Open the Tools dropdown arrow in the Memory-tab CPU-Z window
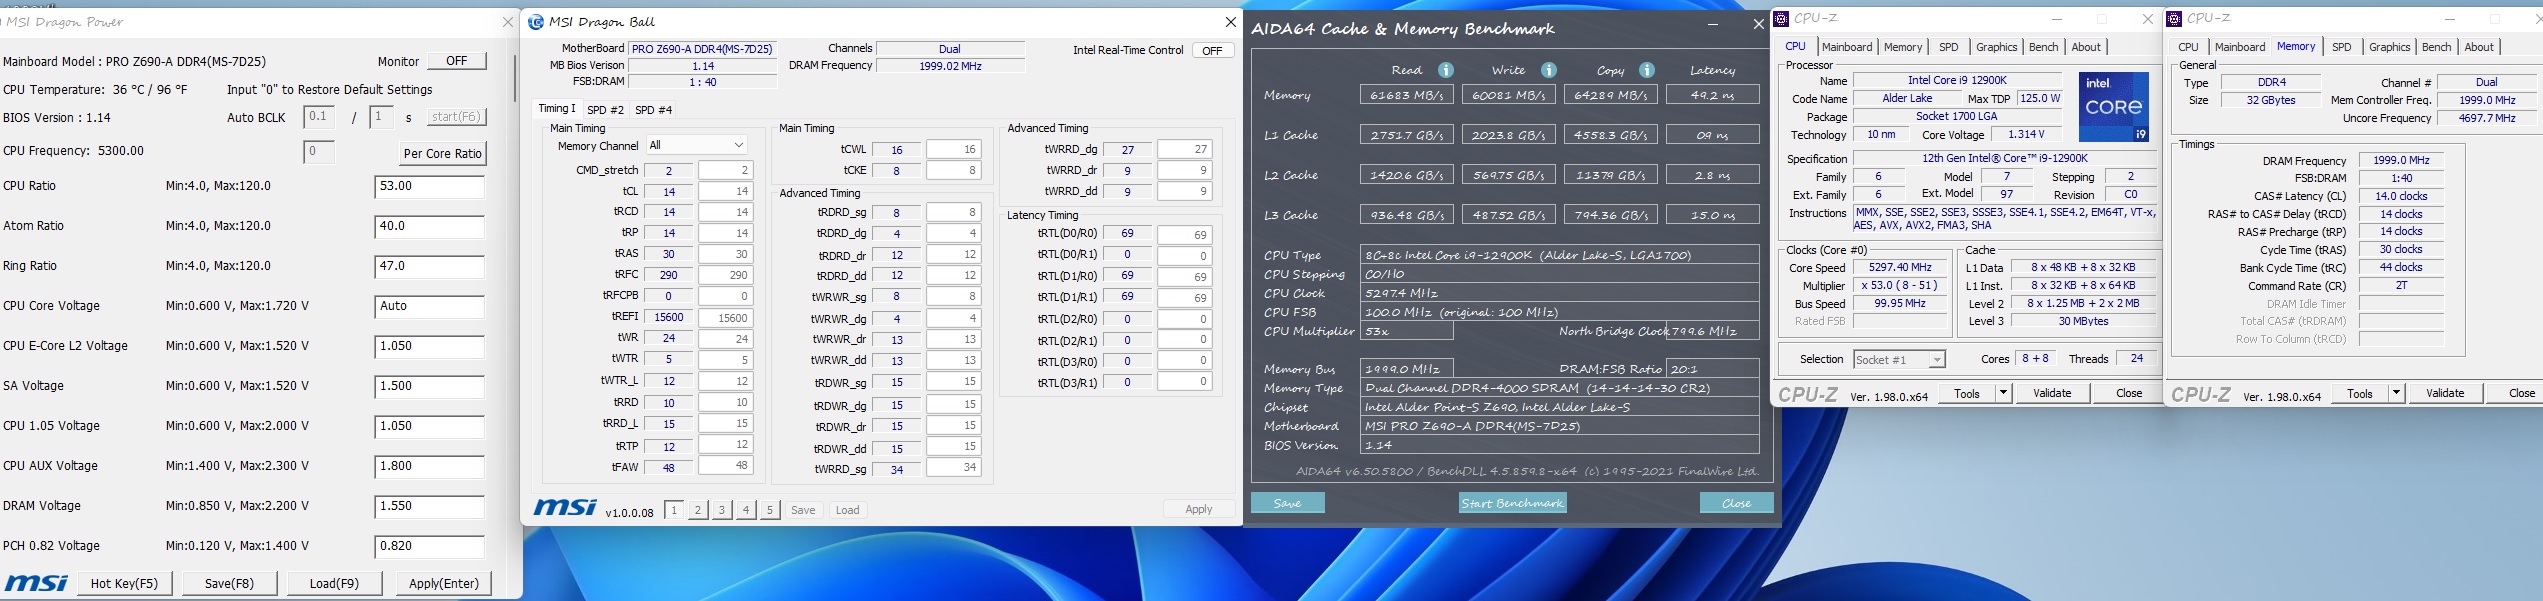Viewport: 2543px width, 601px height. pyautogui.click(x=2396, y=393)
